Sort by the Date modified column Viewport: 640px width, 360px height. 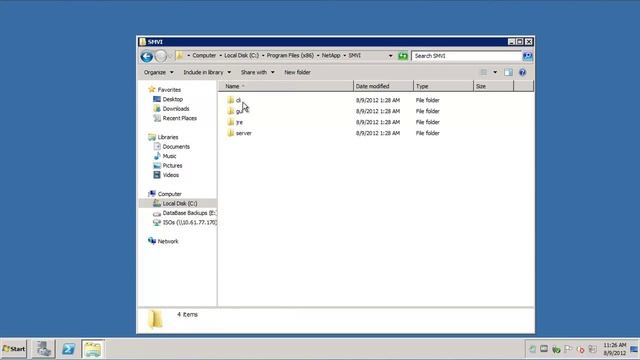point(383,86)
